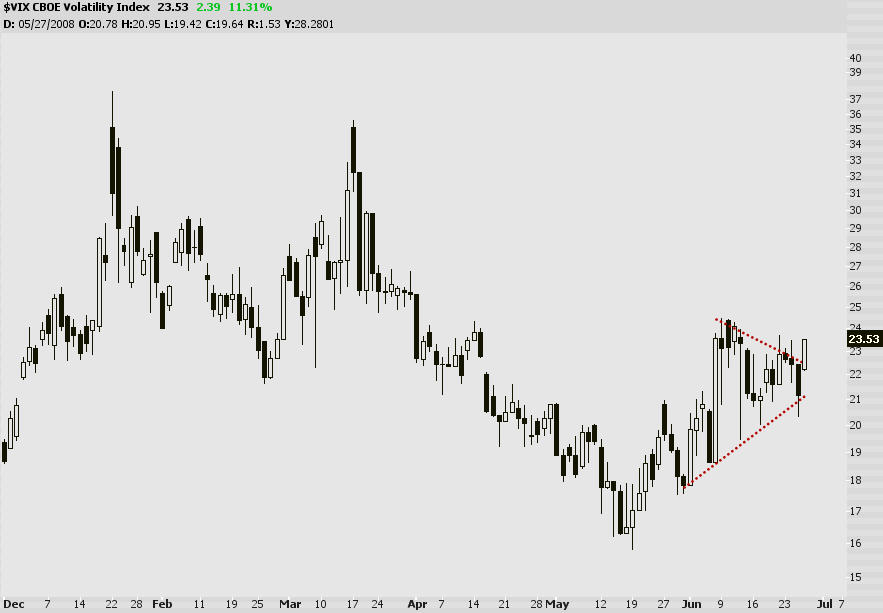
Task: Click the close value C:19.64
Action: click(224, 24)
